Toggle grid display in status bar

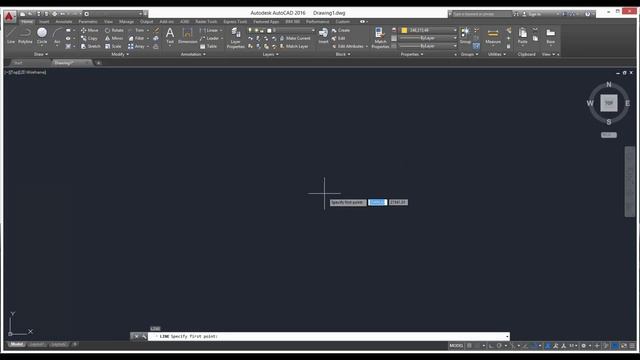(x=469, y=346)
